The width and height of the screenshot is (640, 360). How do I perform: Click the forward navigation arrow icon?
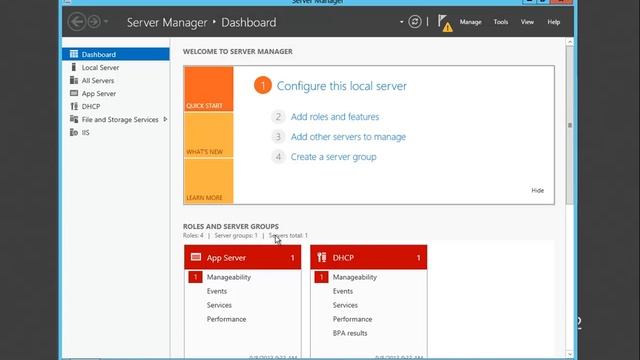point(94,22)
